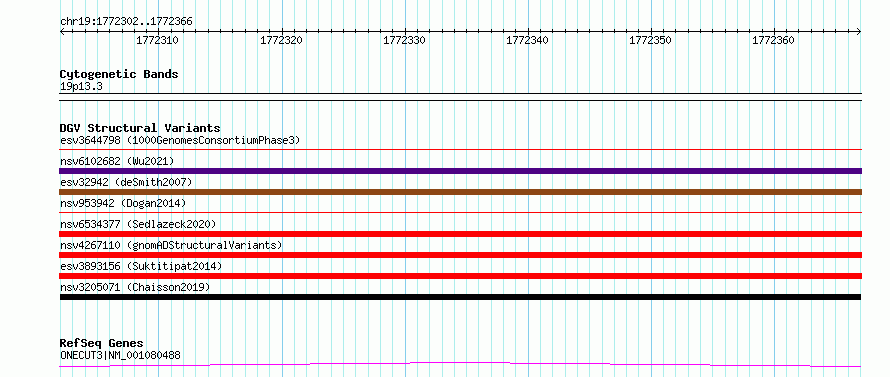890x377 pixels.
Task: Click the black nsv3205071 variant bar
Action: (x=460, y=297)
